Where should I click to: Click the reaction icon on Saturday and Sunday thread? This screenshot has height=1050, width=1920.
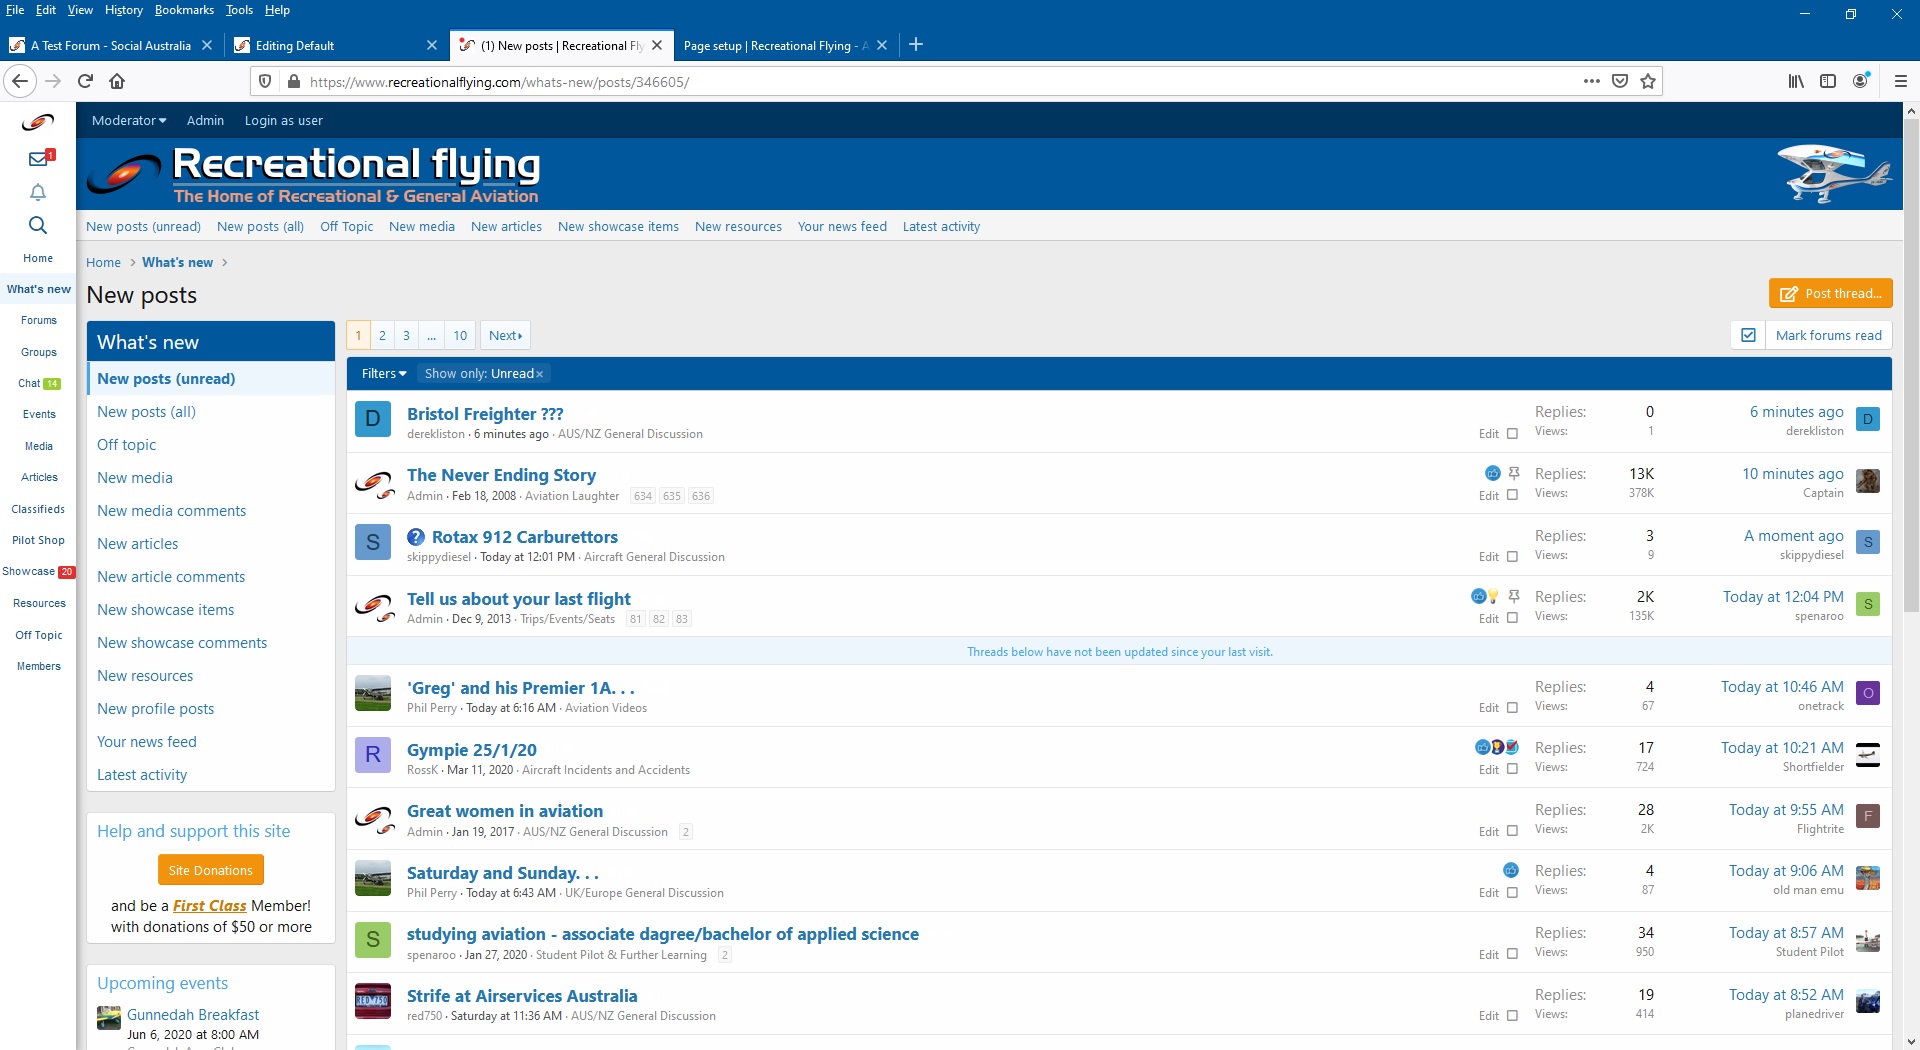[x=1511, y=870]
